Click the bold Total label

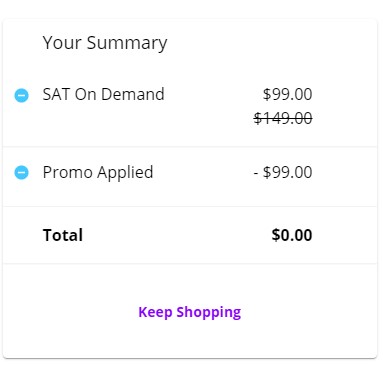coord(63,235)
